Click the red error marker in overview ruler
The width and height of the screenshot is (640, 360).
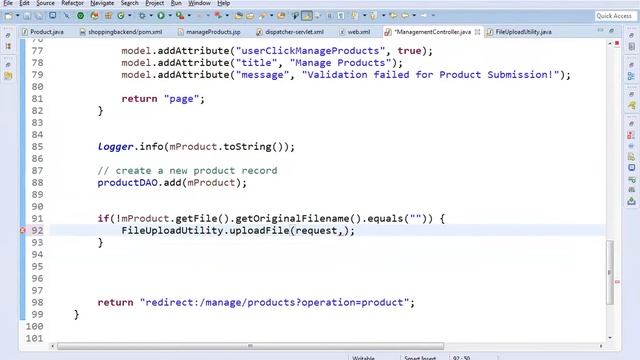617,282
